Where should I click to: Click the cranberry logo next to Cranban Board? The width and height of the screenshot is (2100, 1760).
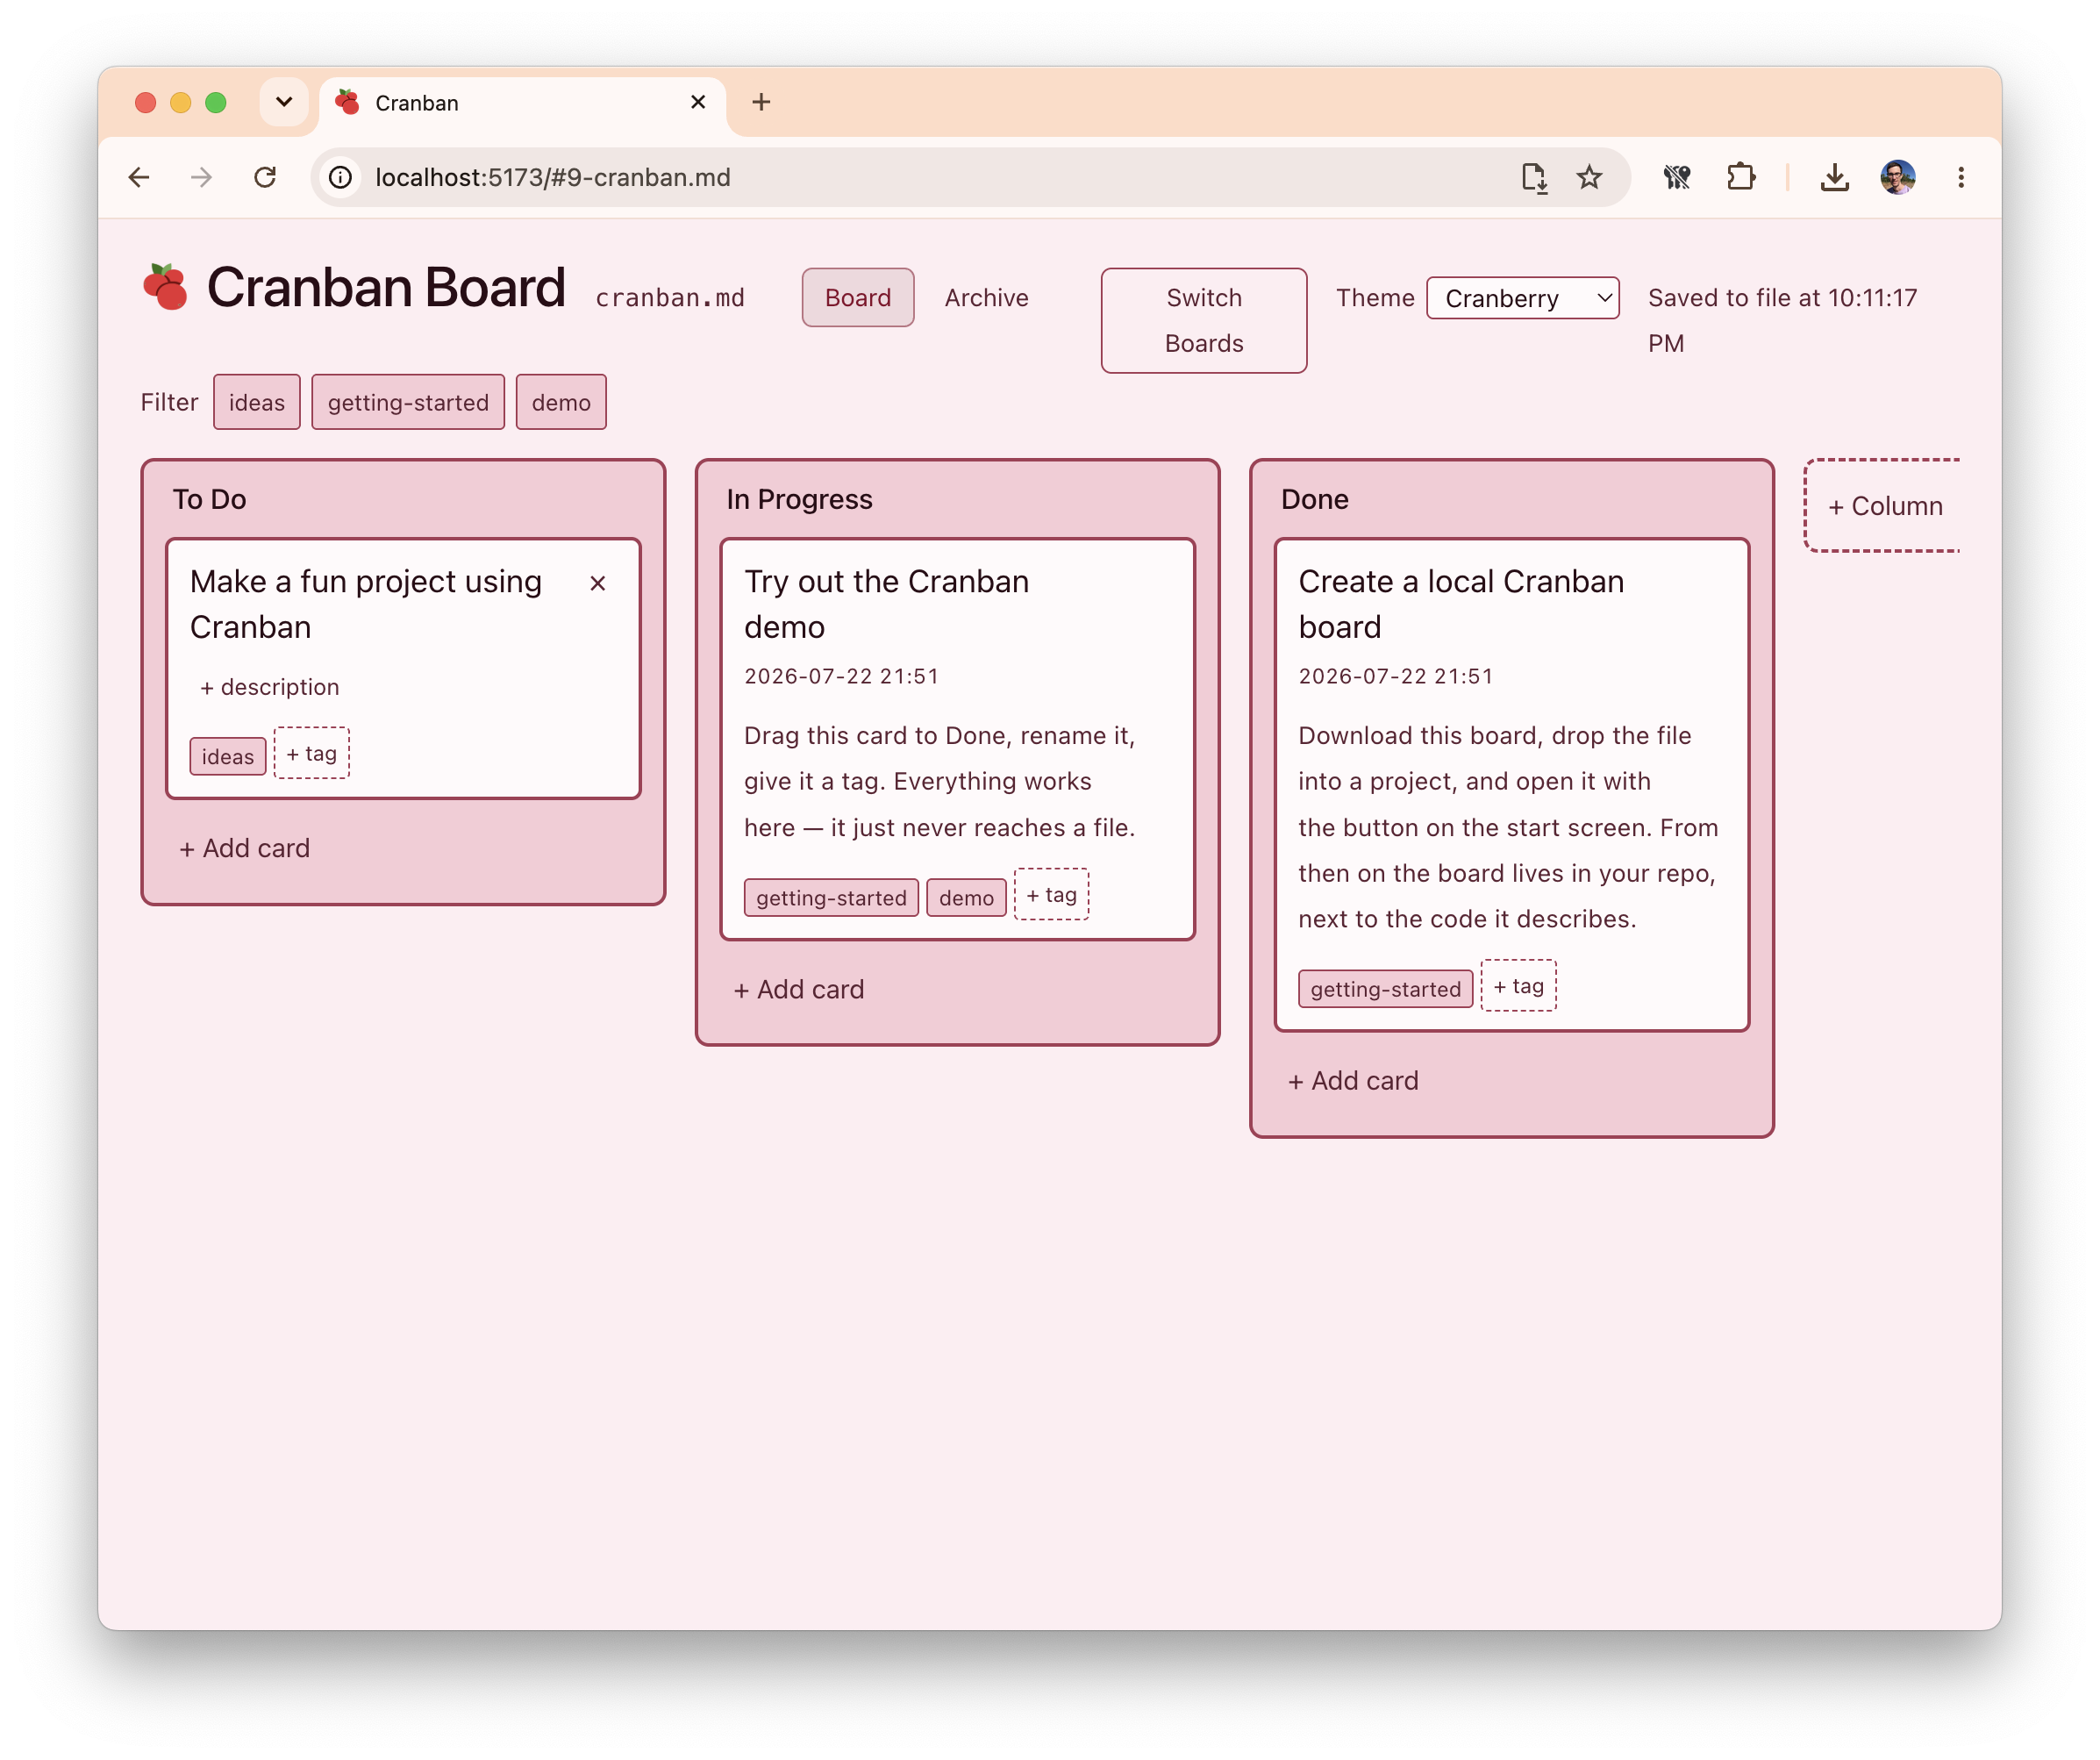[165, 287]
